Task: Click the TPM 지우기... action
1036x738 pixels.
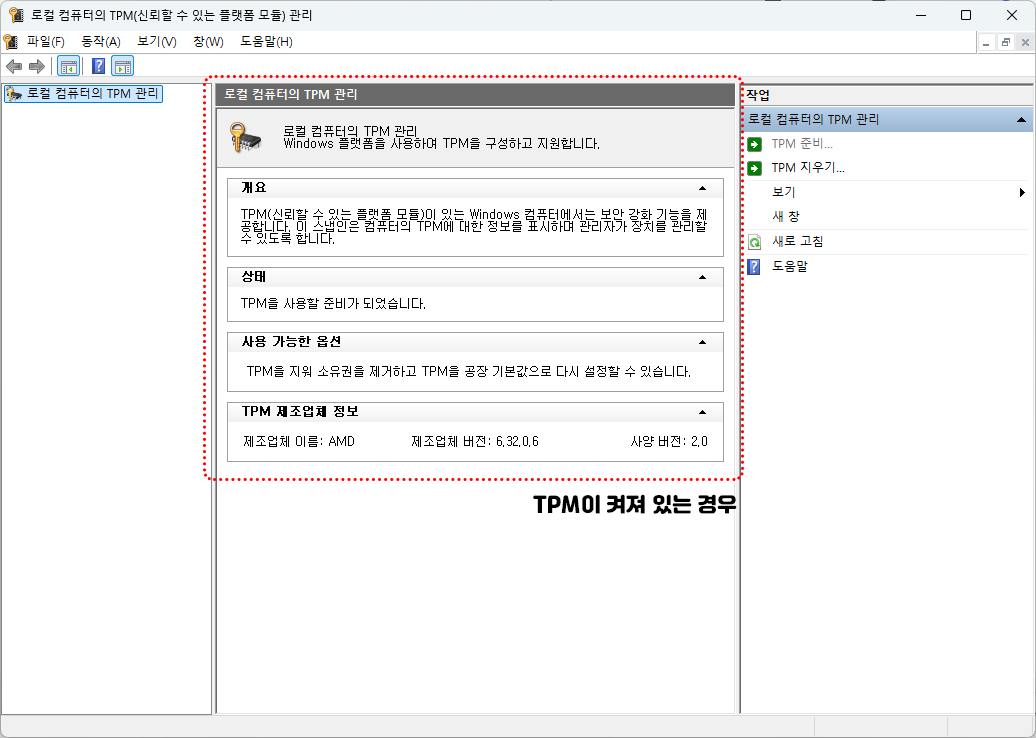Action: click(808, 168)
